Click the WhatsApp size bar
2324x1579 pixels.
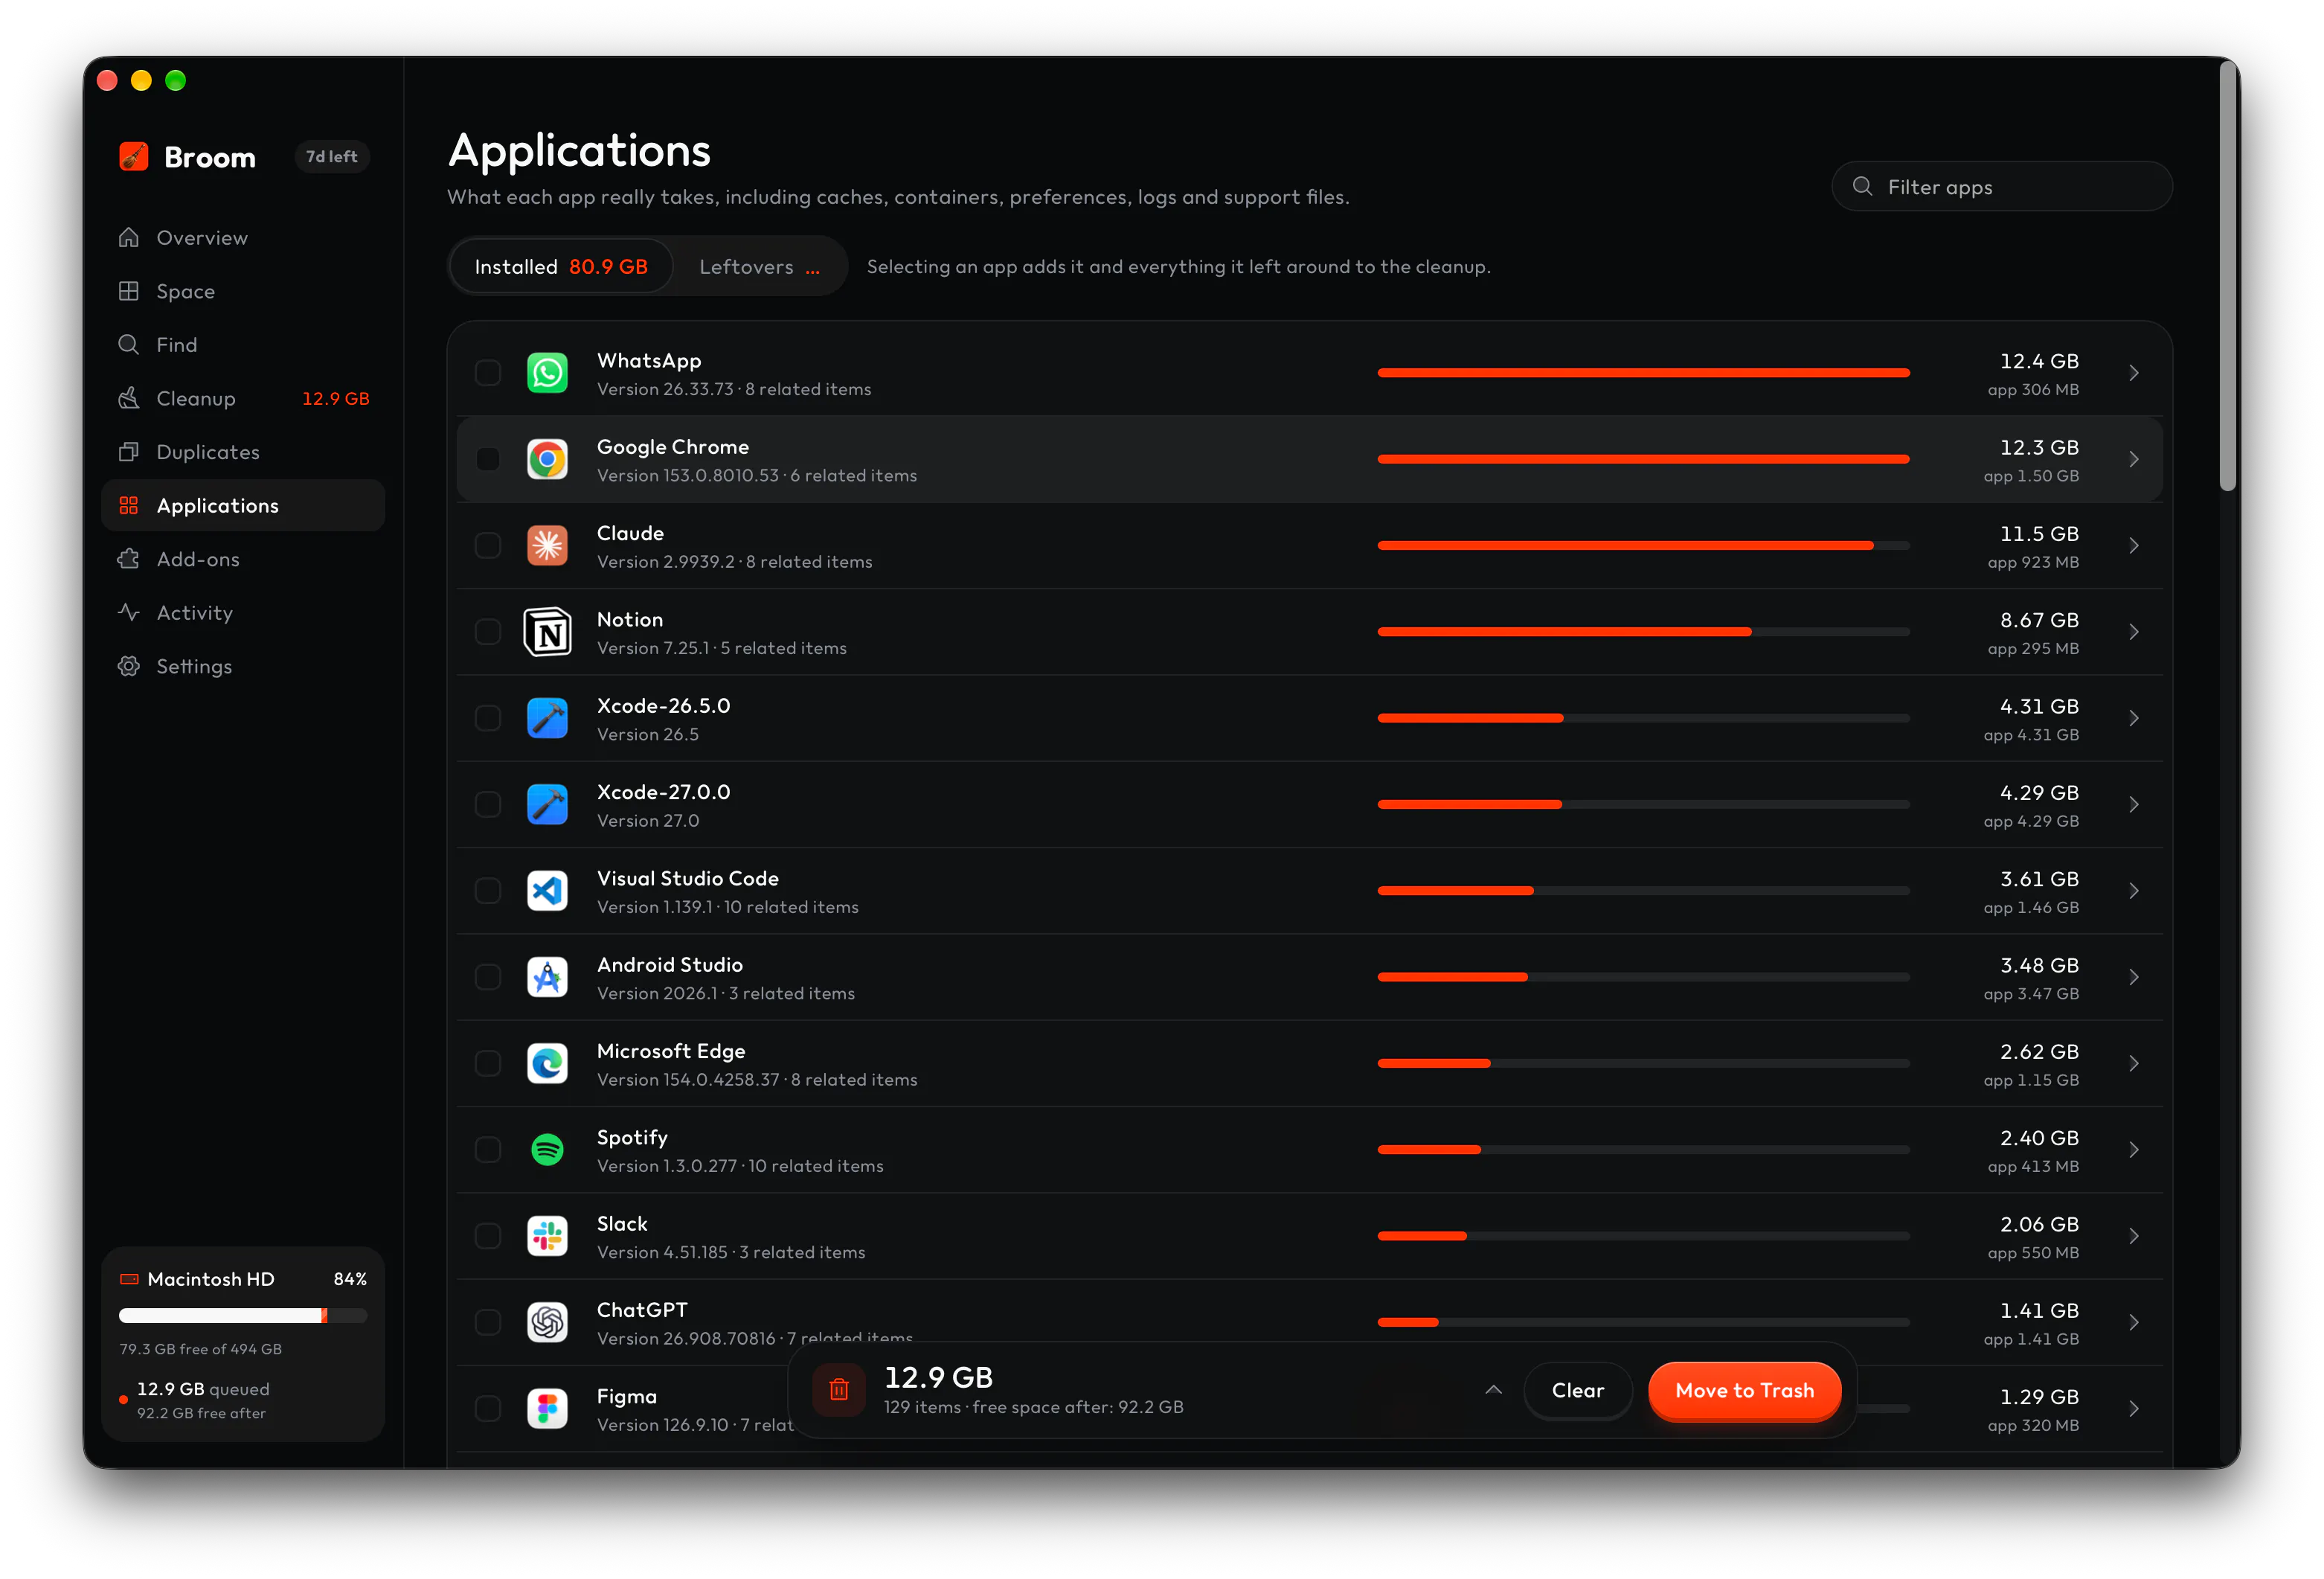(1643, 373)
